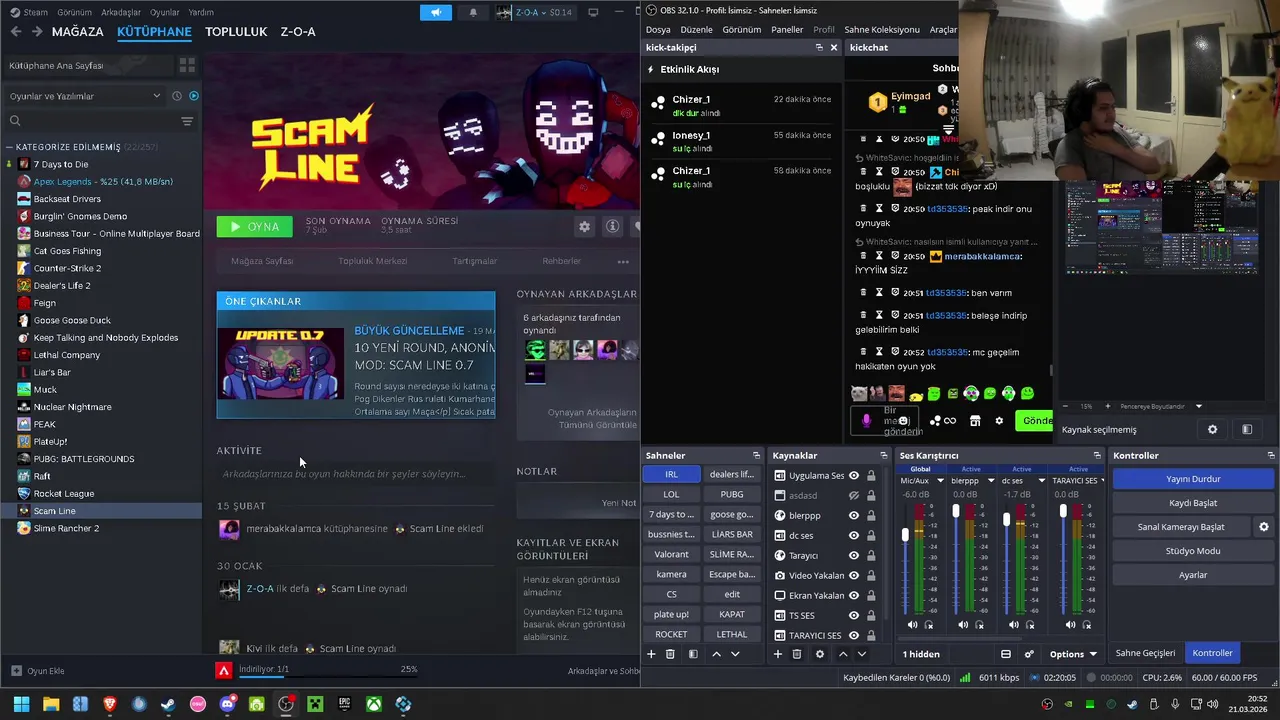
Task: Open source properties gear below preview
Action: point(1213,430)
